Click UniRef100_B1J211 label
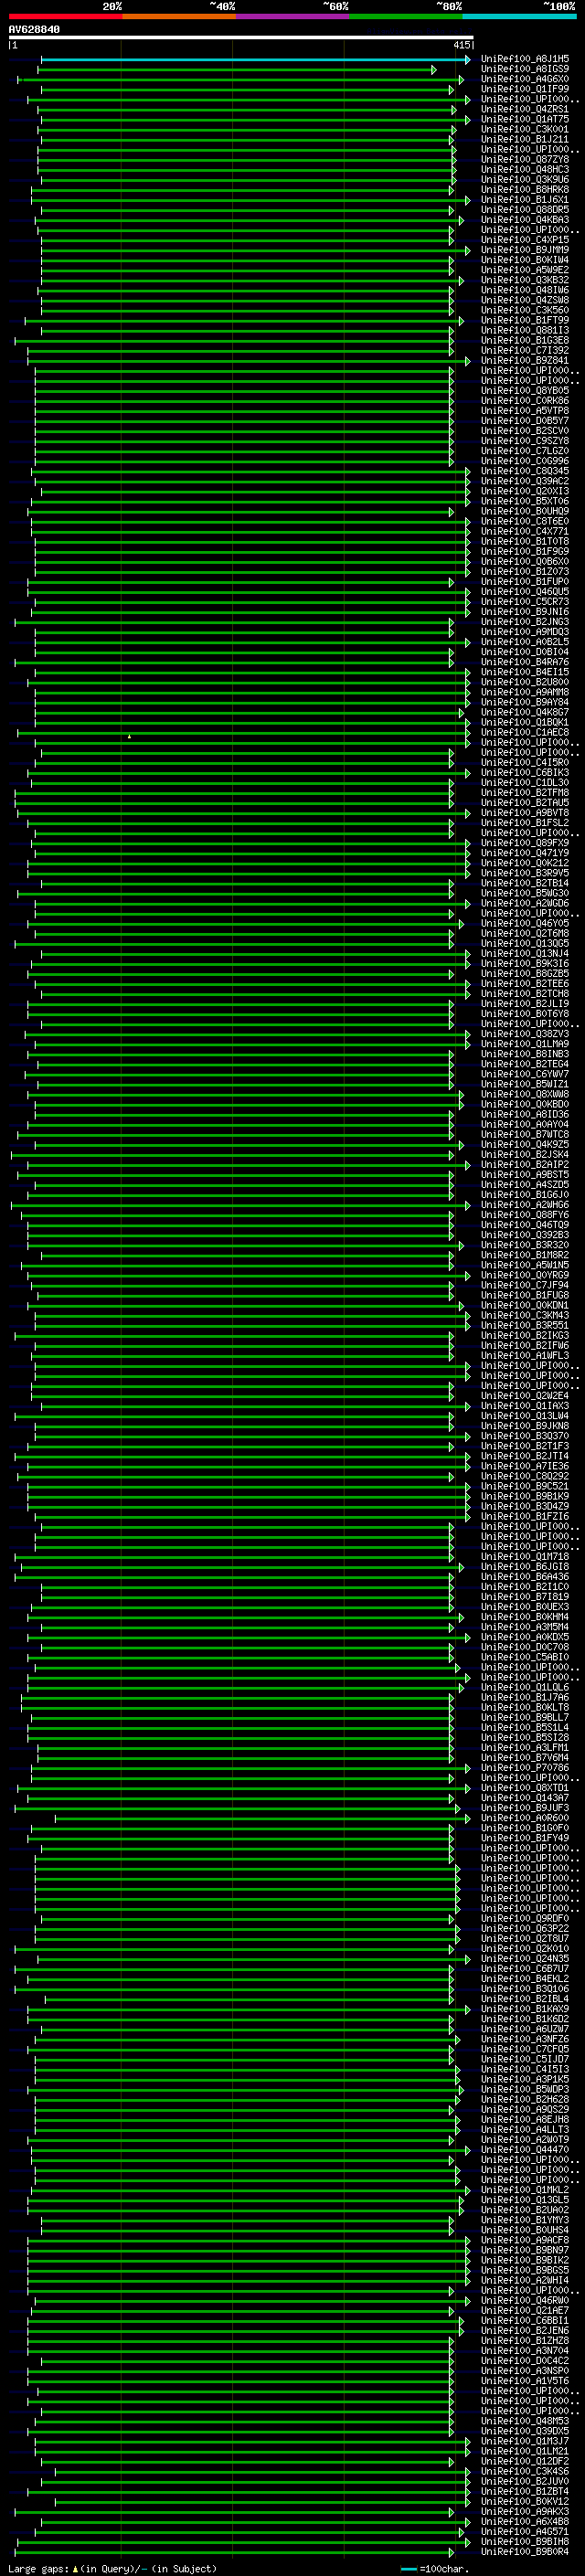The height and width of the screenshot is (2576, 585). click(x=525, y=139)
